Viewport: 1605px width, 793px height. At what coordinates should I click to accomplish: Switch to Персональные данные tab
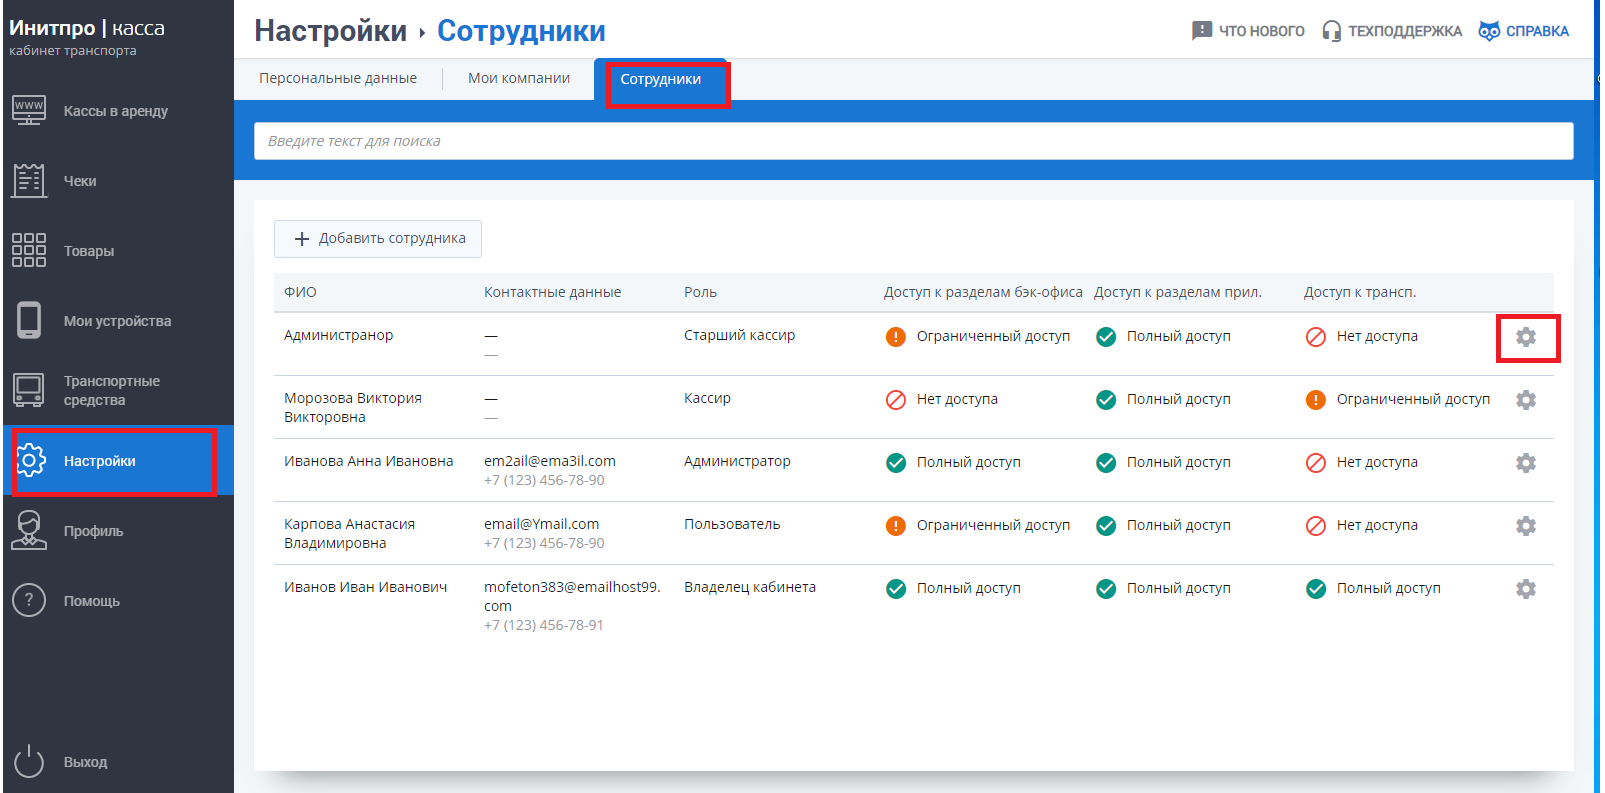coord(338,78)
